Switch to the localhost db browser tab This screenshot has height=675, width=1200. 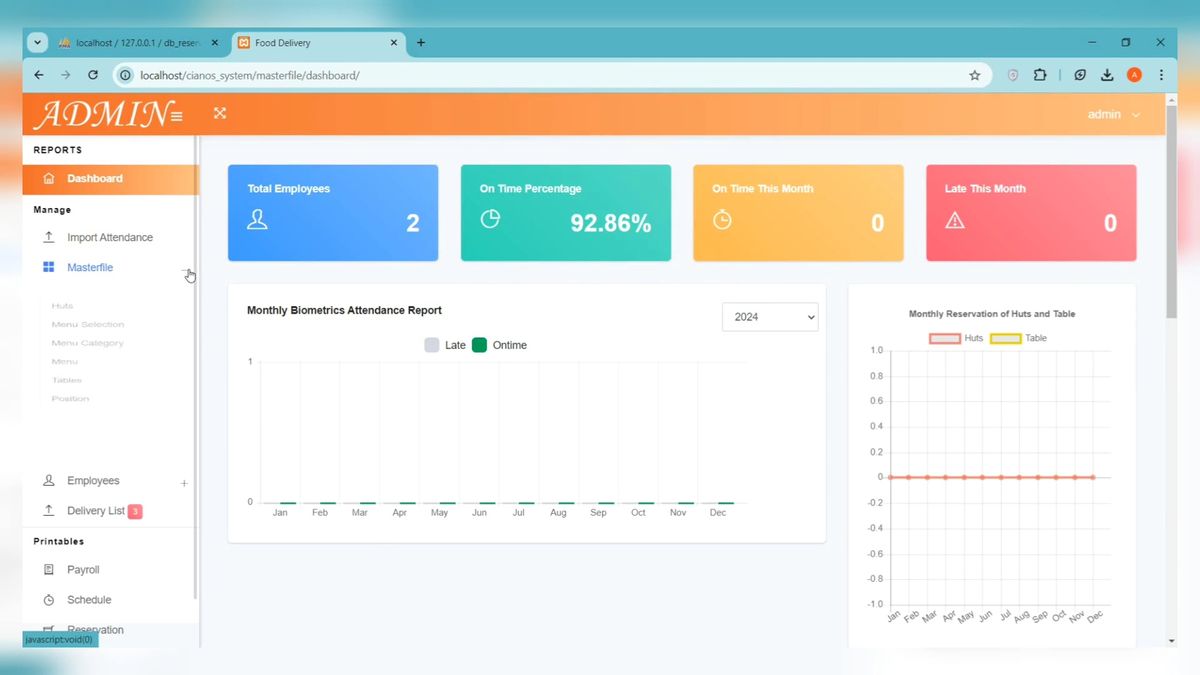pyautogui.click(x=130, y=43)
